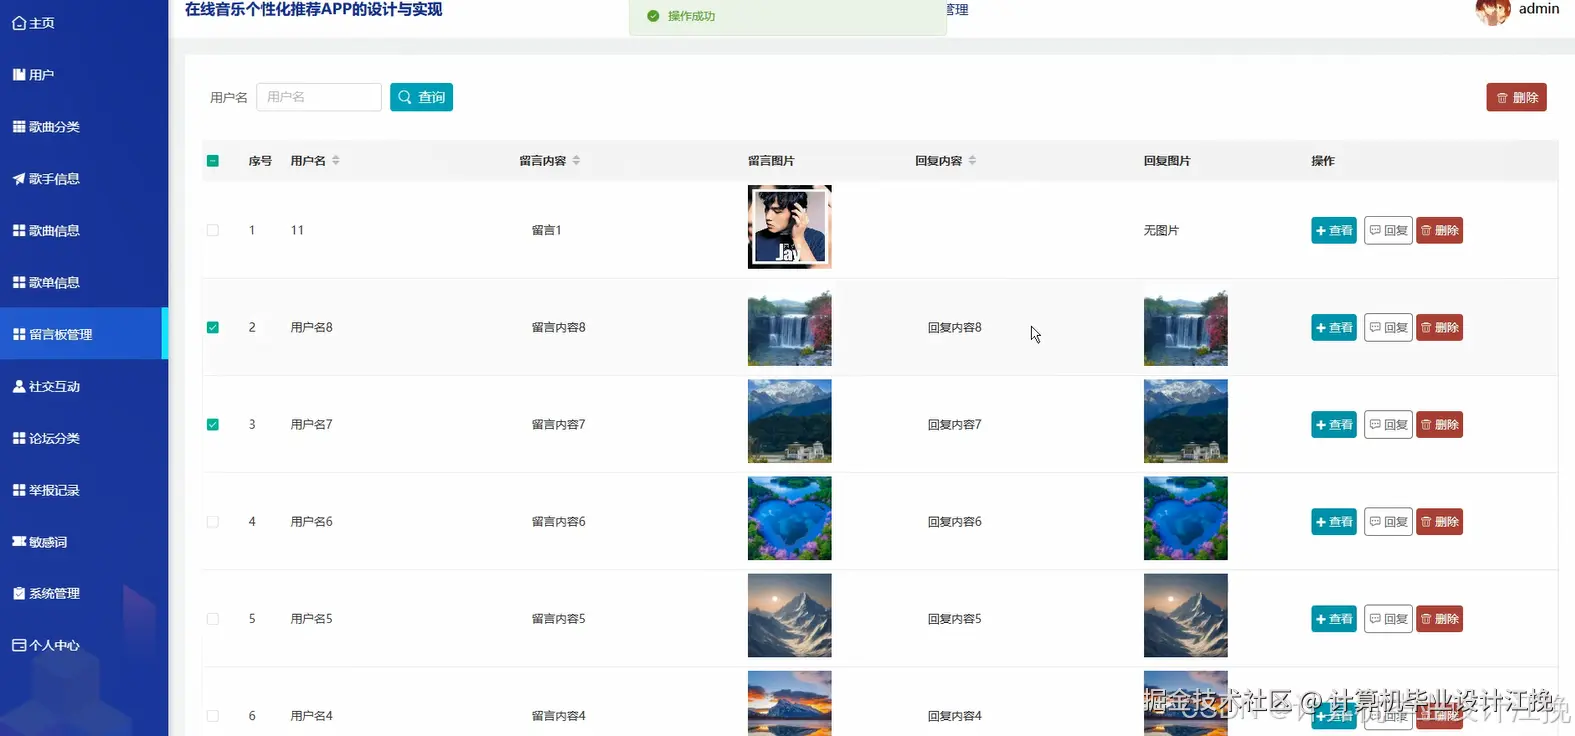Viewport: 1575px width, 736px height.
Task: Click 查看 button in 用户名7 row
Action: coord(1334,424)
